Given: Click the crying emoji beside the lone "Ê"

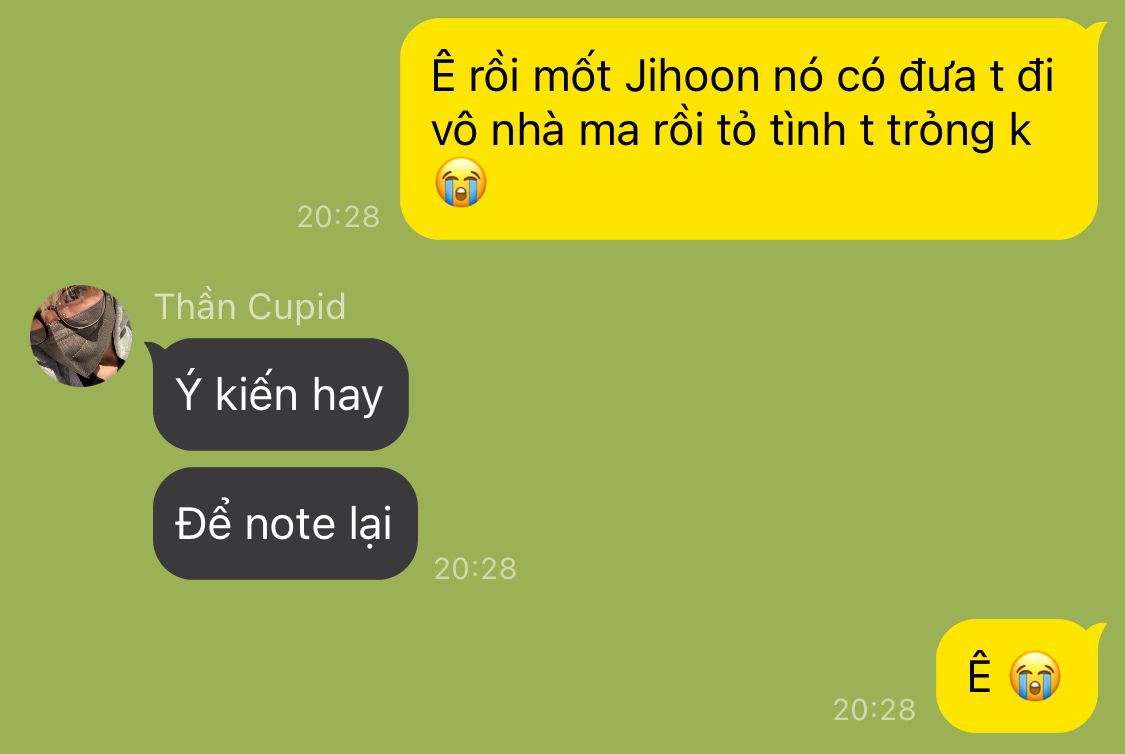Looking at the screenshot, I should (x=1035, y=676).
